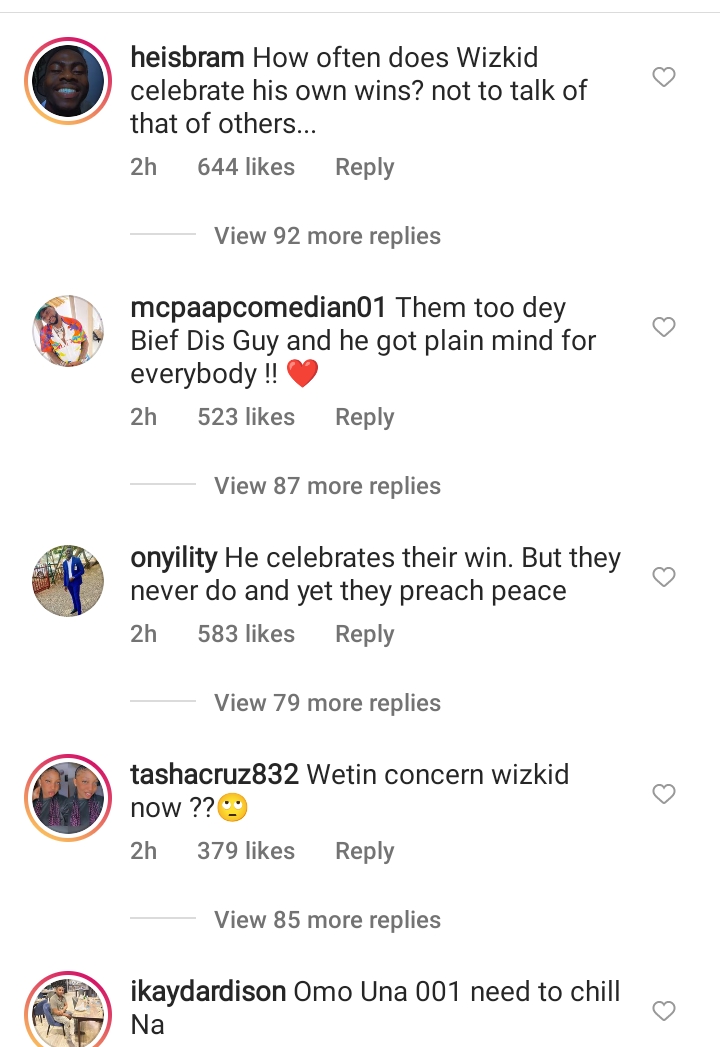Open mcpaapcomedian01's profile picture
720x1047 pixels.
(68, 331)
